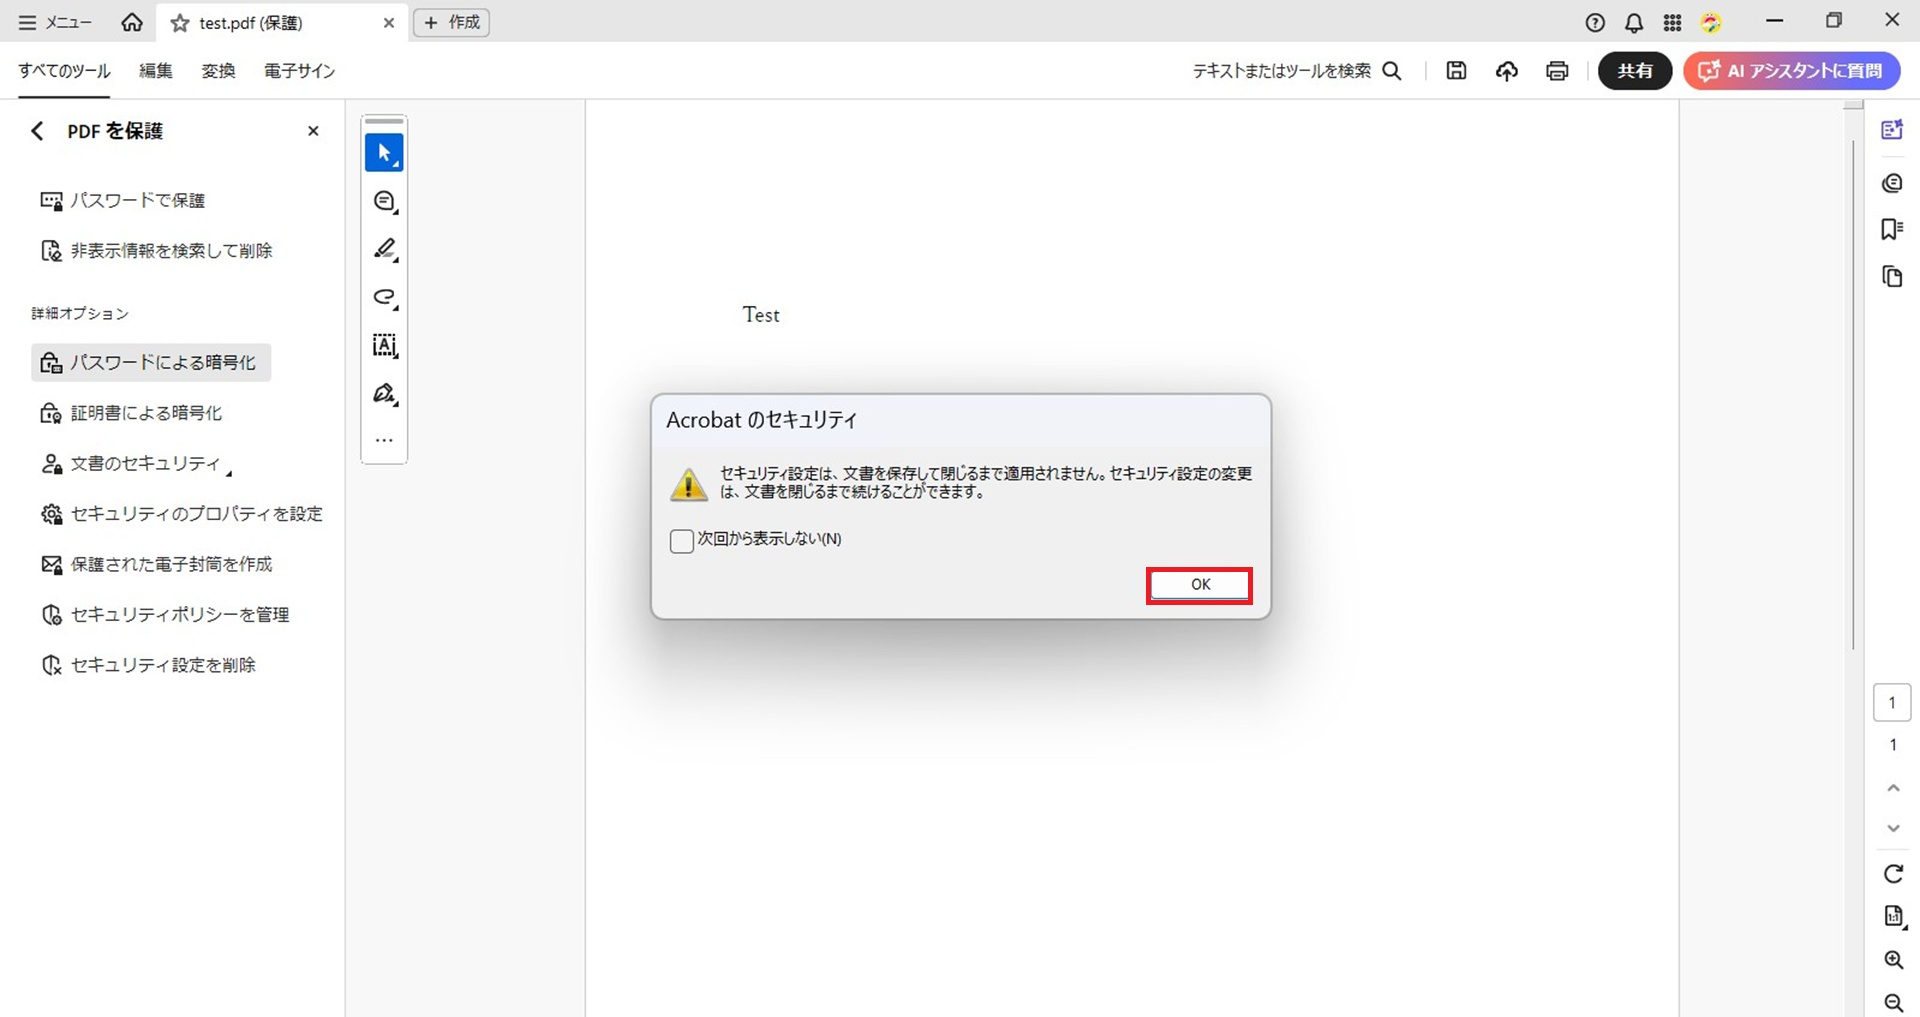Image resolution: width=1920 pixels, height=1017 pixels.
Task: Select the highlight pen tool
Action: [384, 249]
